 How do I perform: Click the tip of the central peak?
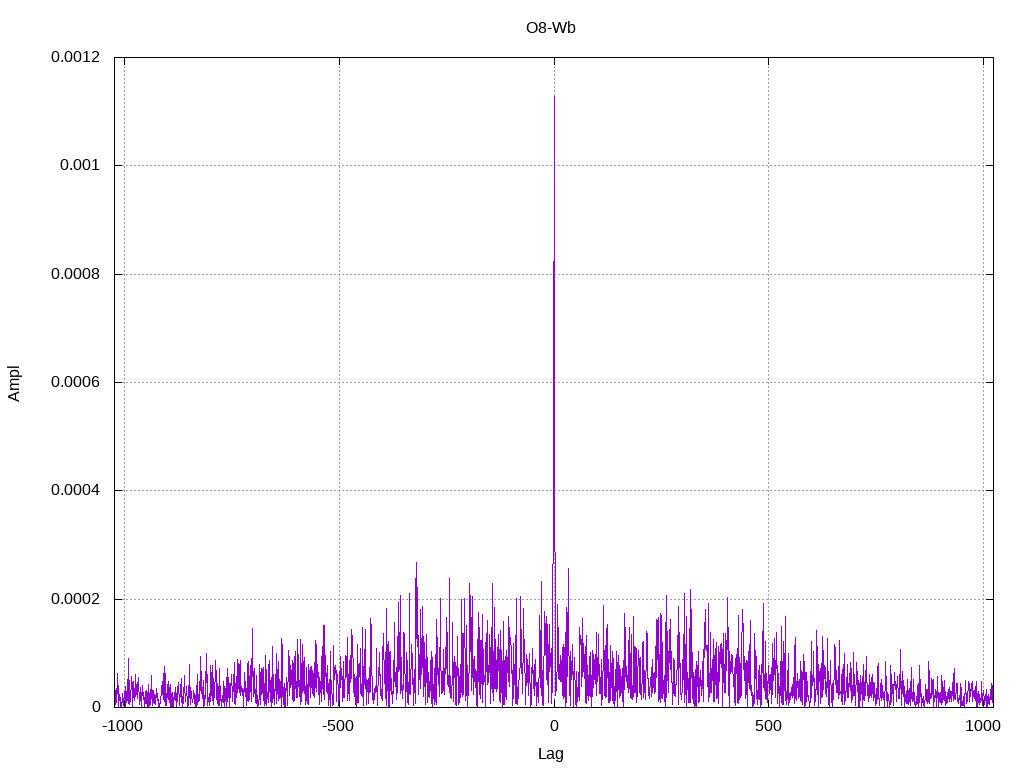pyautogui.click(x=554, y=96)
